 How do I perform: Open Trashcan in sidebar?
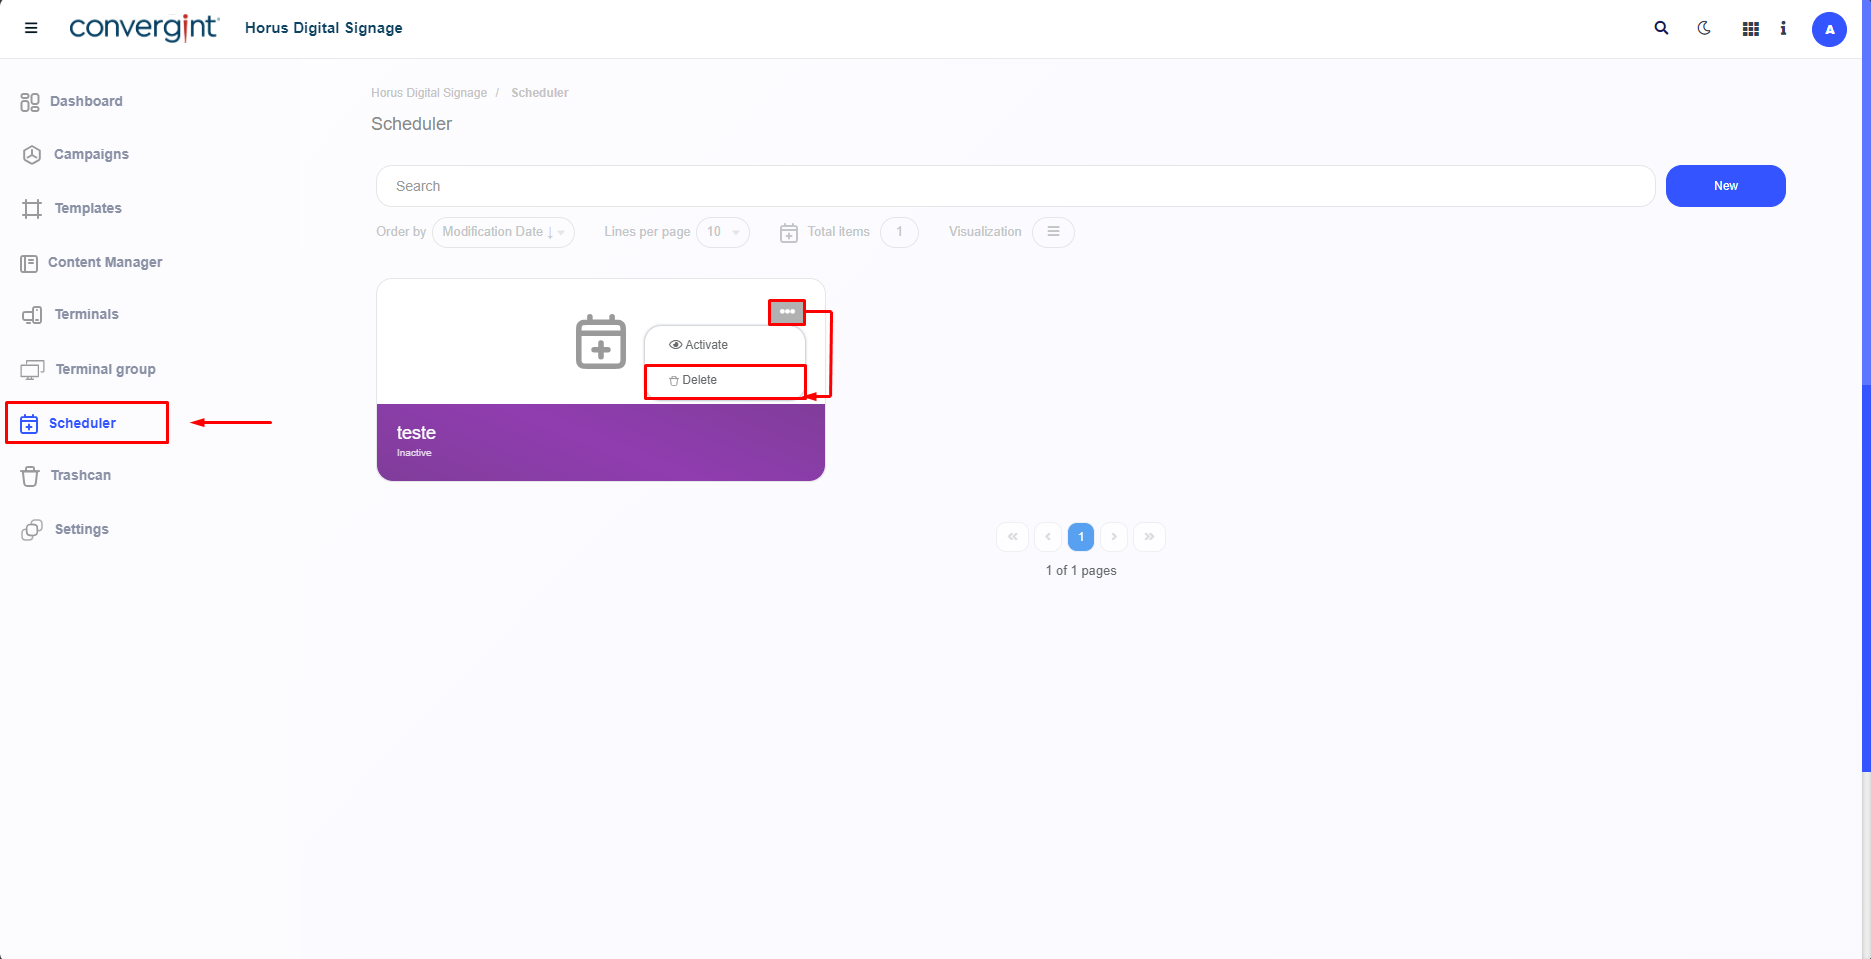80,475
